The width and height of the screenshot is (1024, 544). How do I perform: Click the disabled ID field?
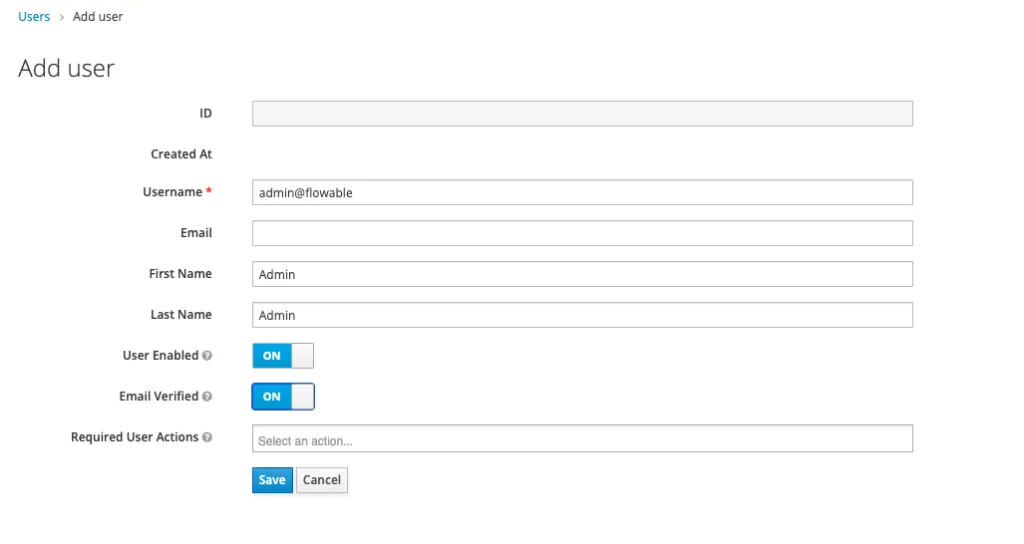coord(583,114)
